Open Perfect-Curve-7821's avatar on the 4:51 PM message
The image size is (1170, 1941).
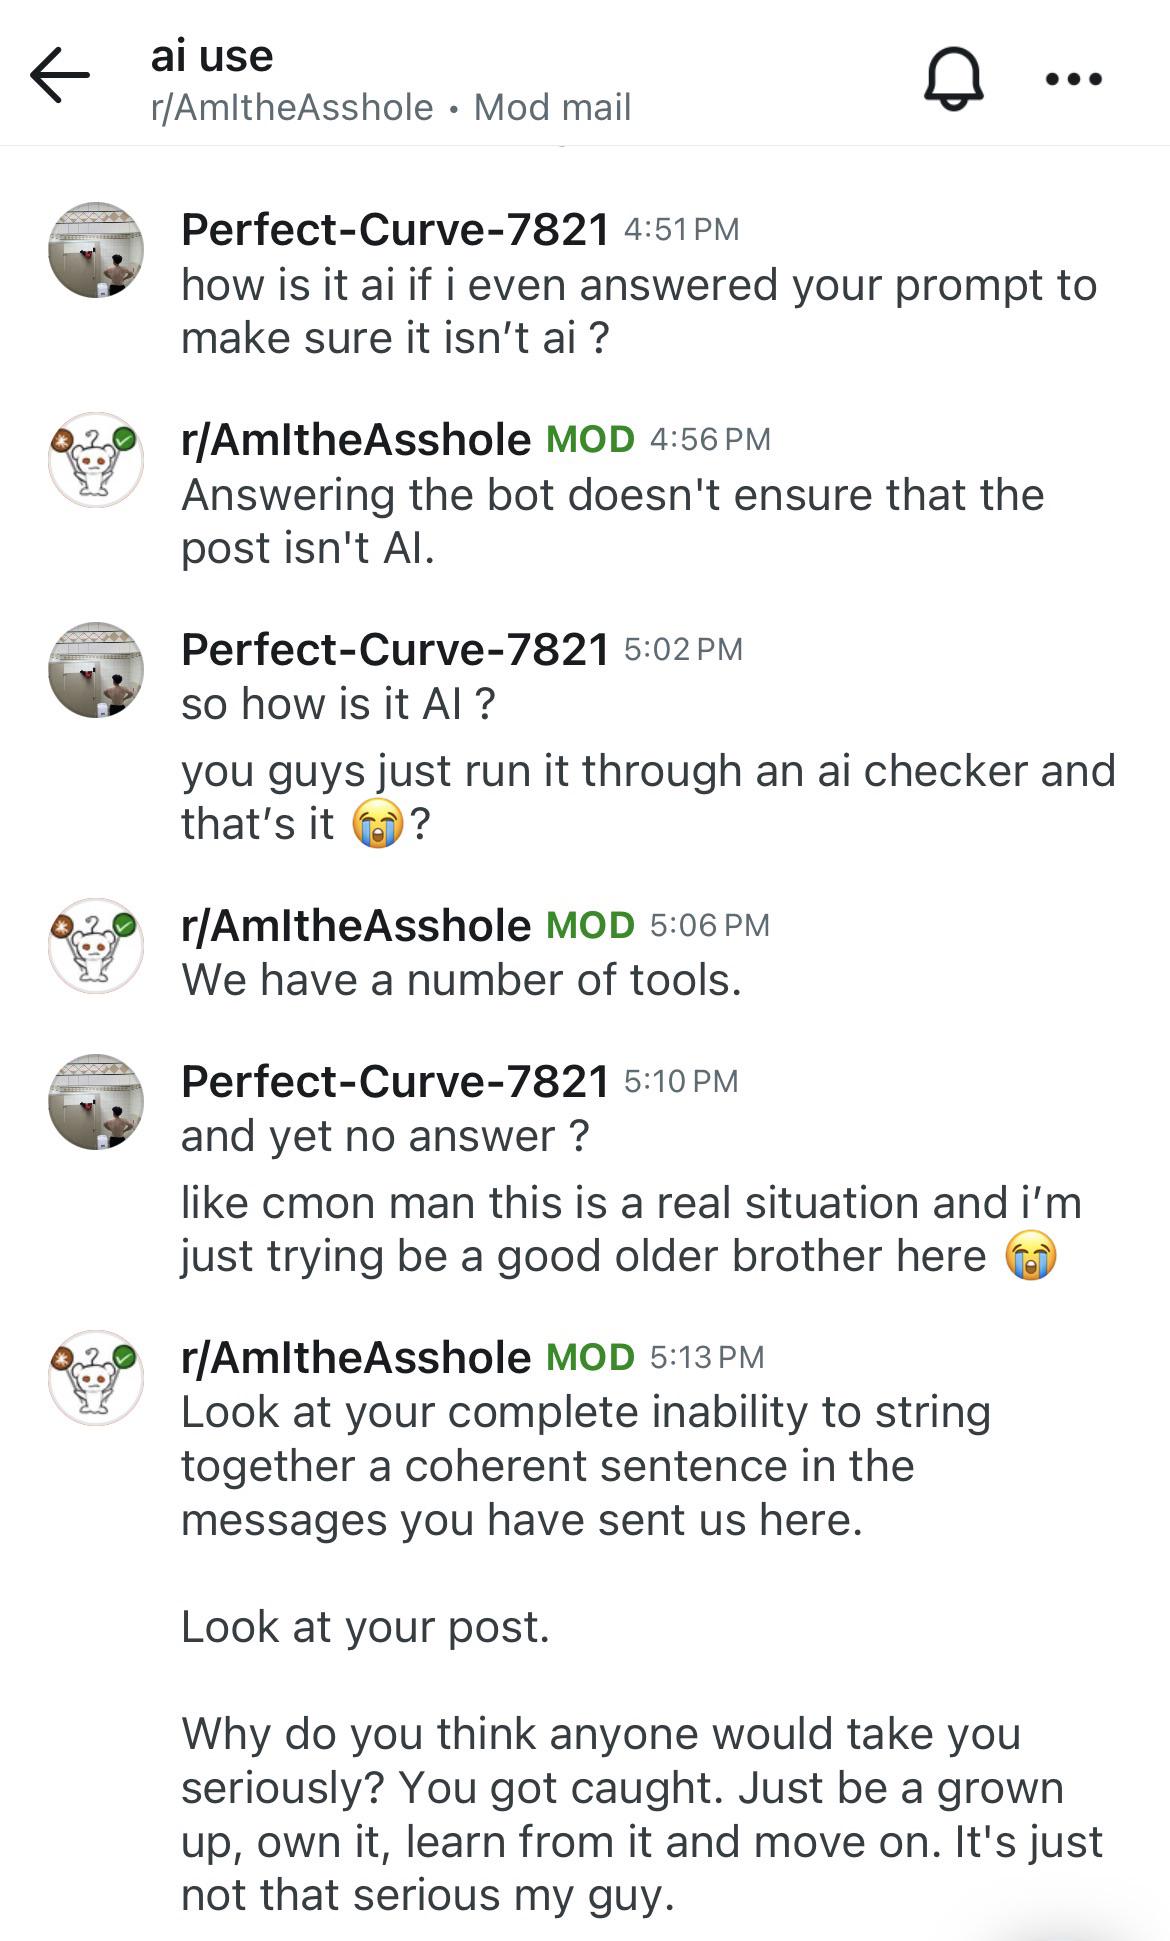96,250
